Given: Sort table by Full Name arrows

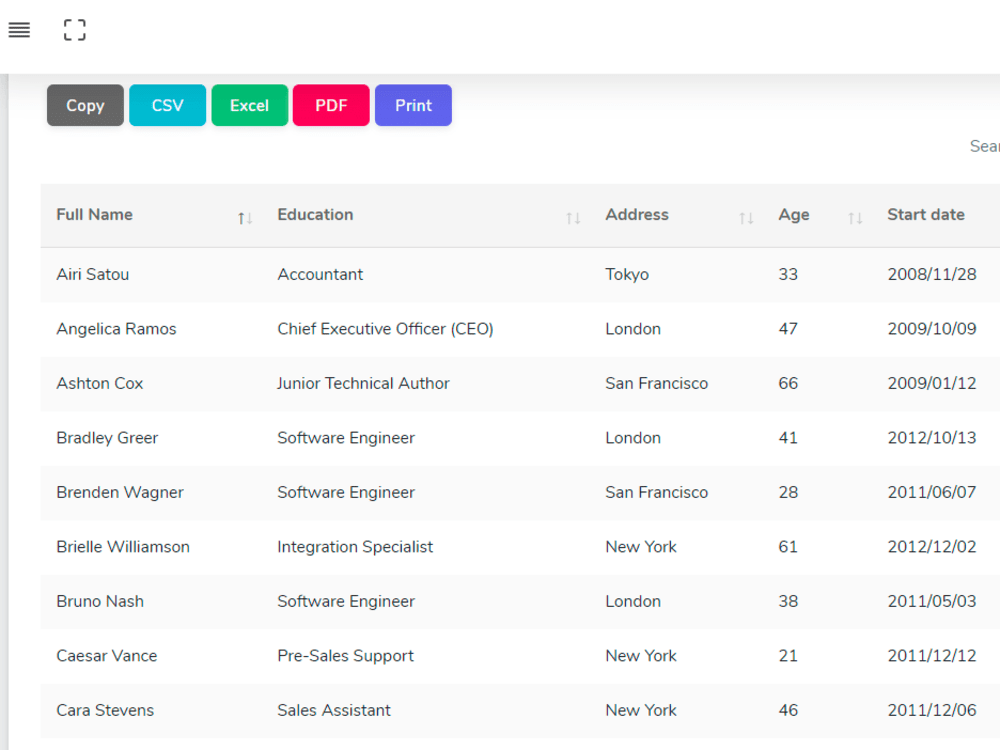Looking at the screenshot, I should [245, 219].
